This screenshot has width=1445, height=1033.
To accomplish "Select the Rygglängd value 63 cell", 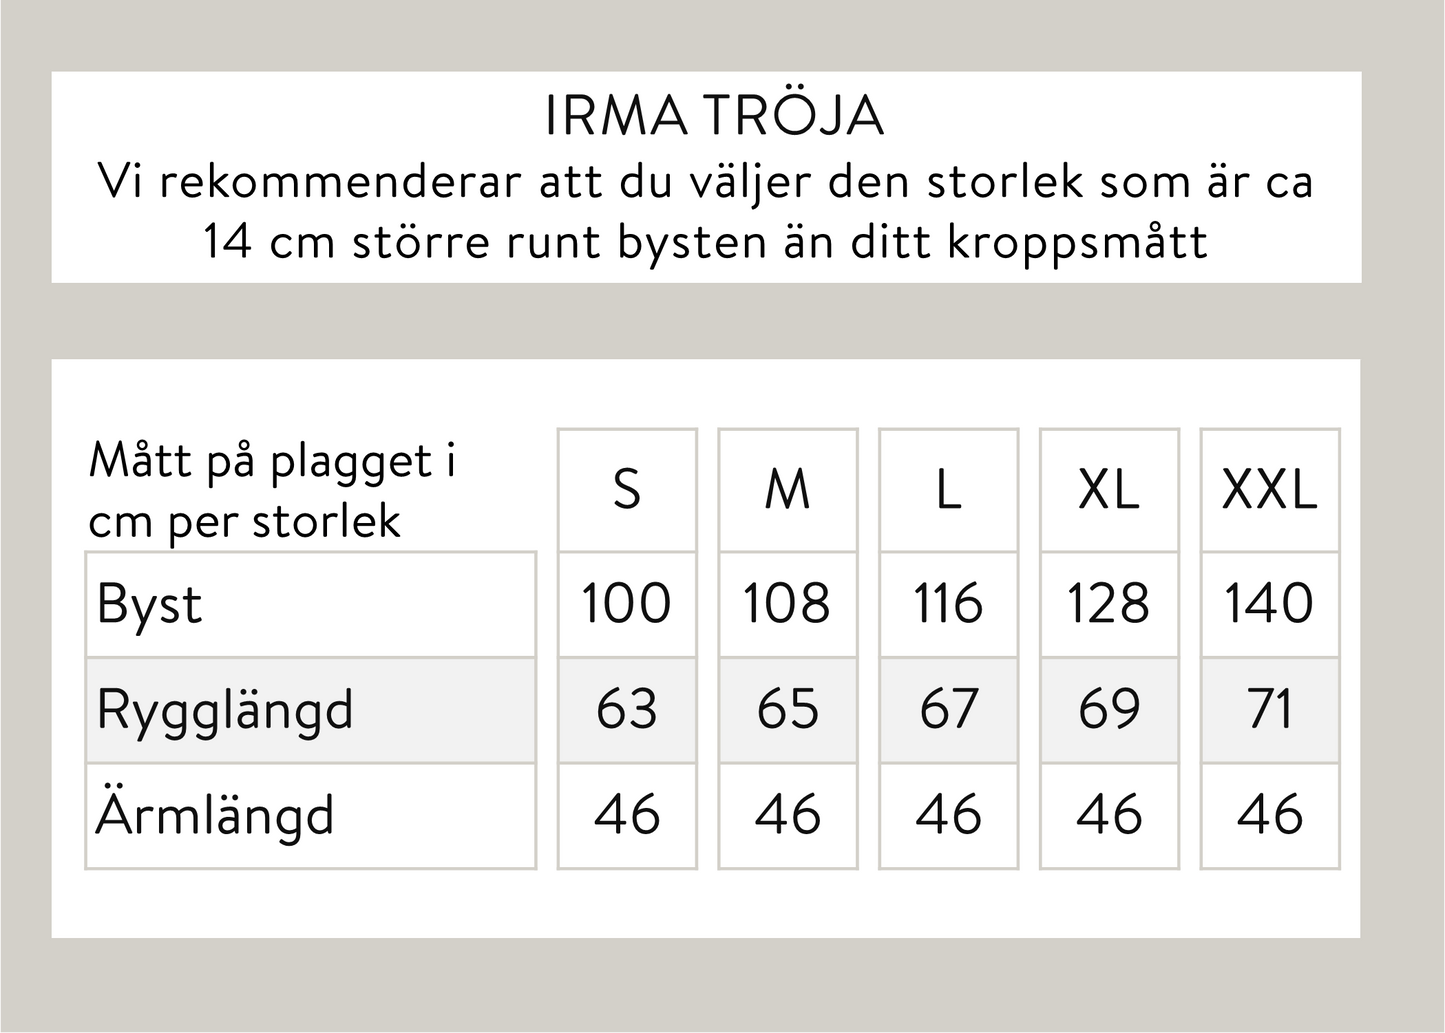I will [x=627, y=710].
